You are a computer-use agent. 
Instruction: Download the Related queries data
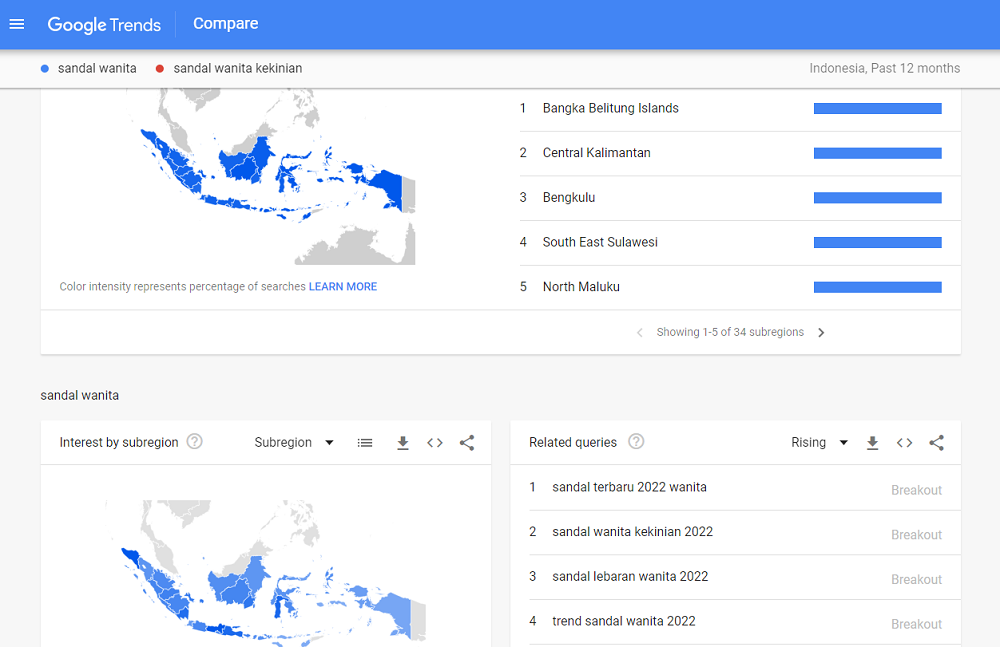872,443
